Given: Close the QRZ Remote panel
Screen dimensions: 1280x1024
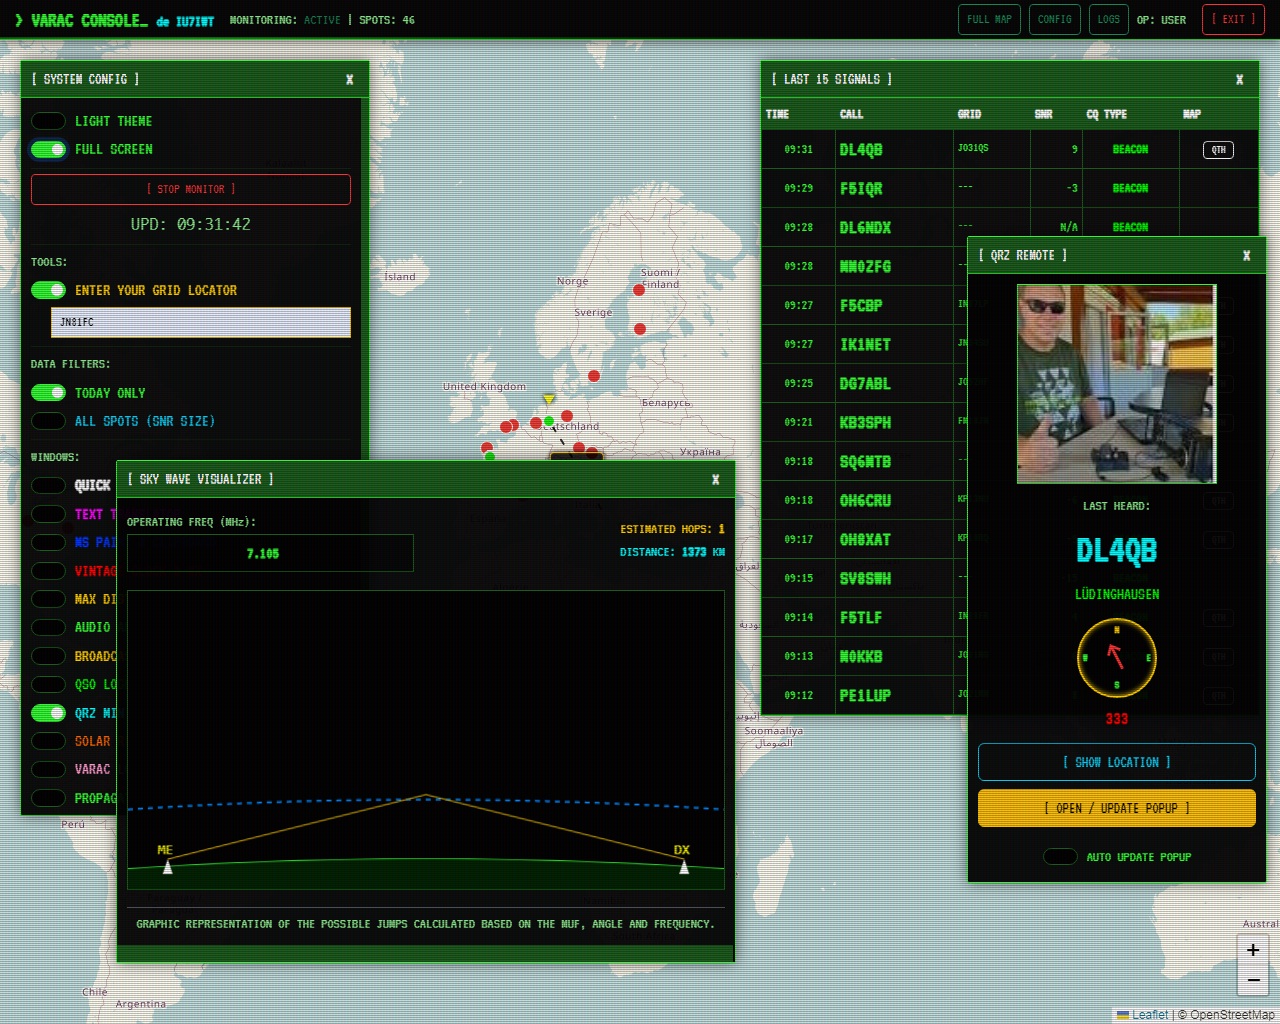Looking at the screenshot, I should coord(1246,256).
